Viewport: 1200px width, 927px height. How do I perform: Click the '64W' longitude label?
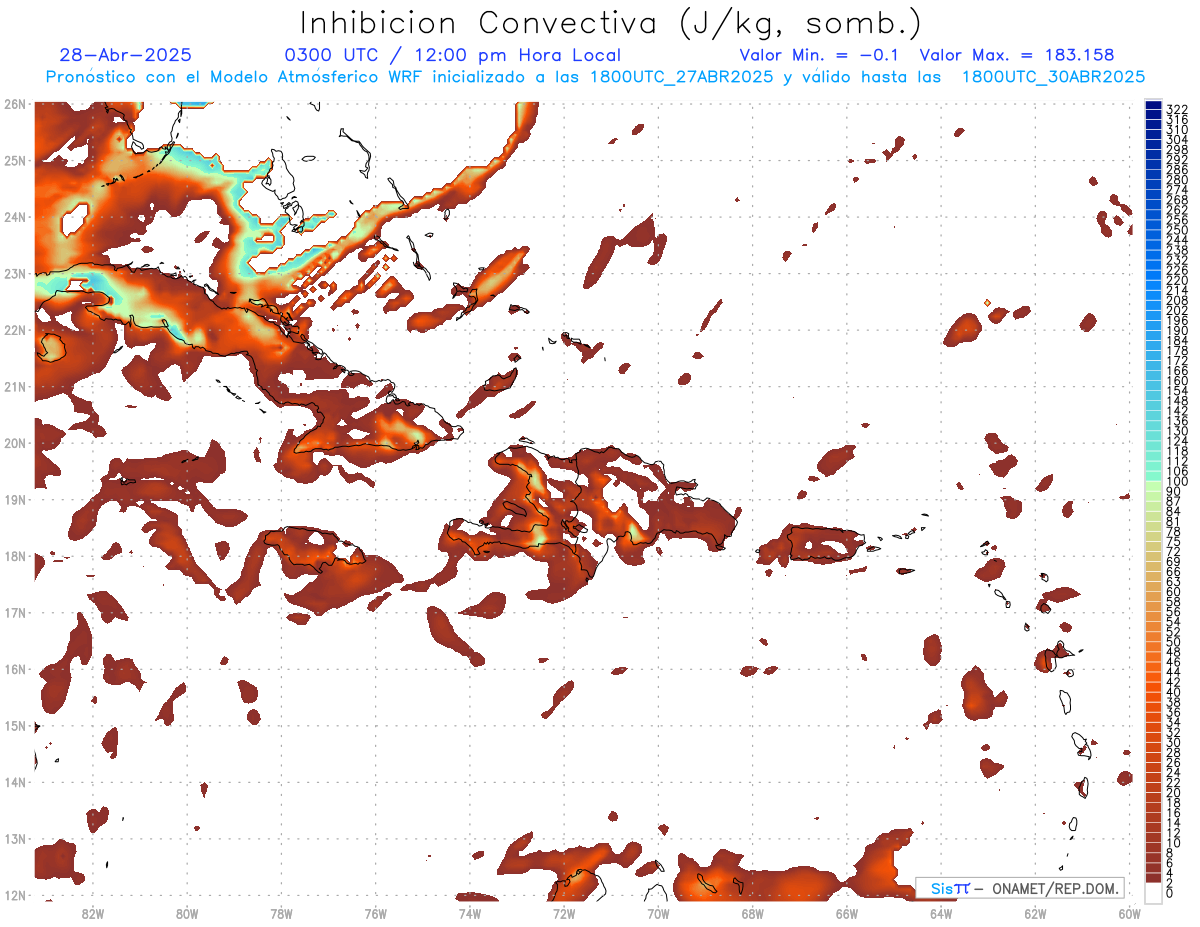tap(941, 913)
